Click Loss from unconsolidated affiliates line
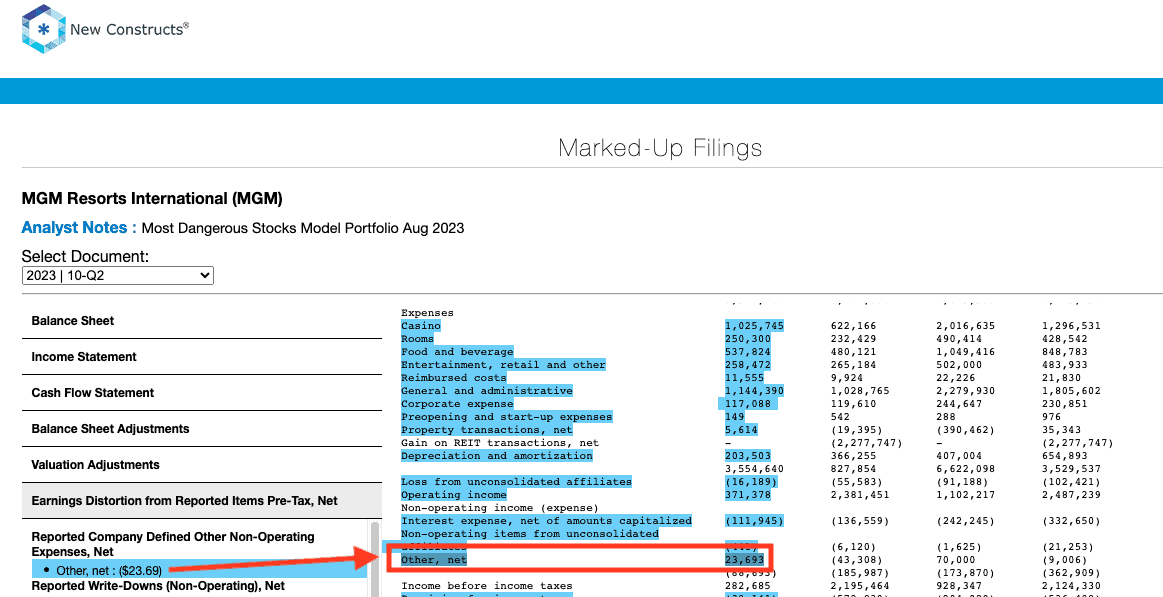 pyautogui.click(x=516, y=481)
